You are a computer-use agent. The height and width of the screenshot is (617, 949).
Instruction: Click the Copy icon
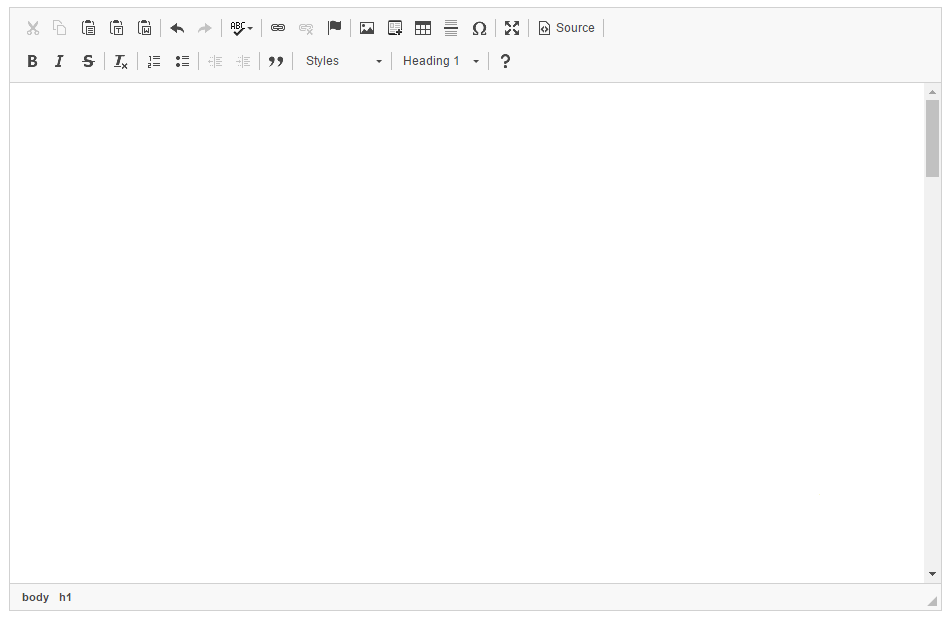[60, 28]
